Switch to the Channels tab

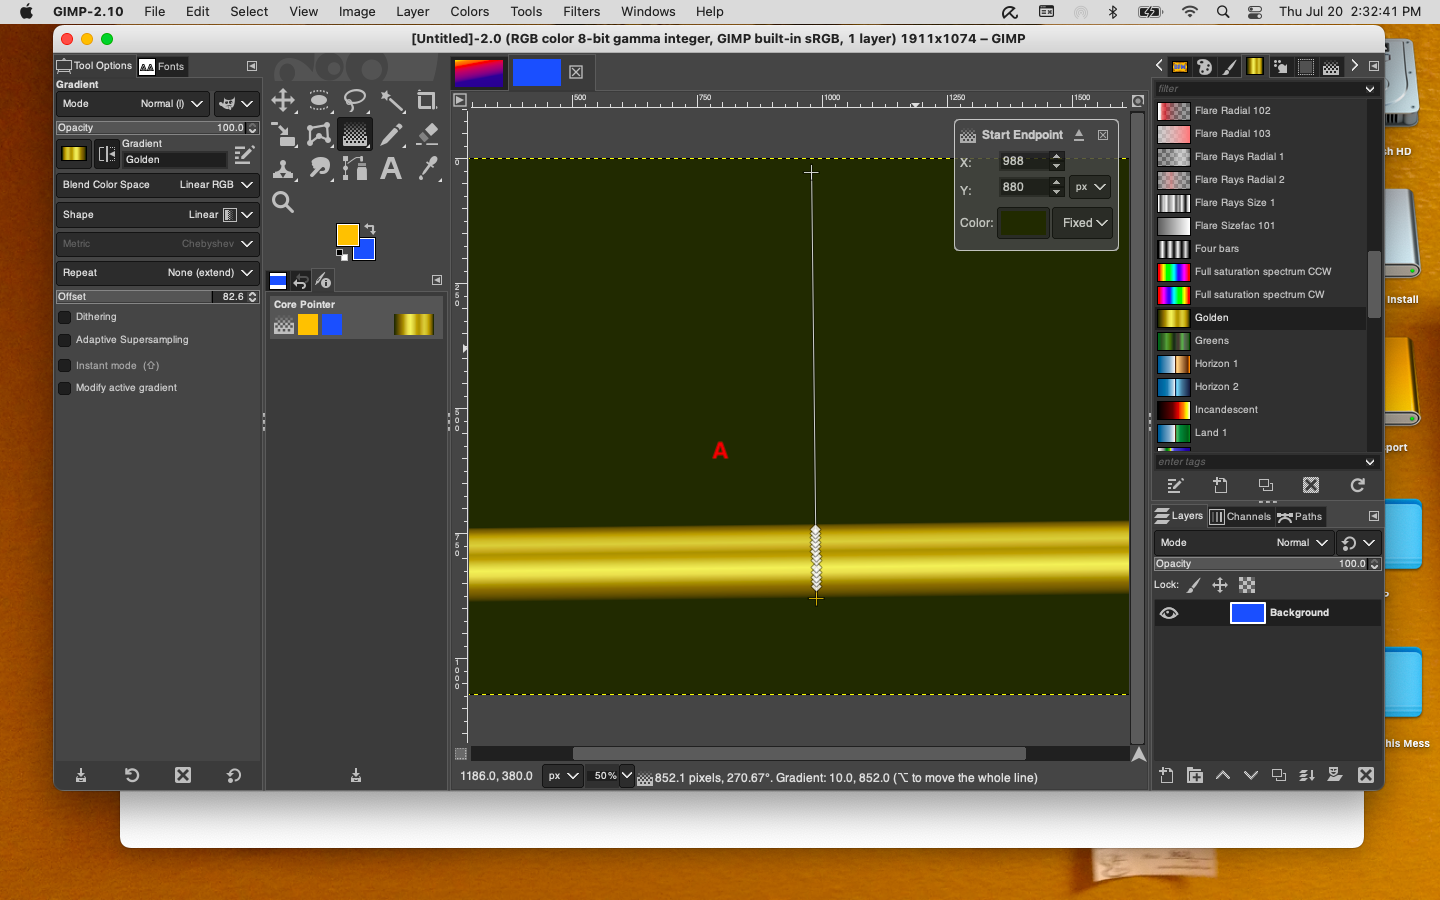(x=1240, y=517)
